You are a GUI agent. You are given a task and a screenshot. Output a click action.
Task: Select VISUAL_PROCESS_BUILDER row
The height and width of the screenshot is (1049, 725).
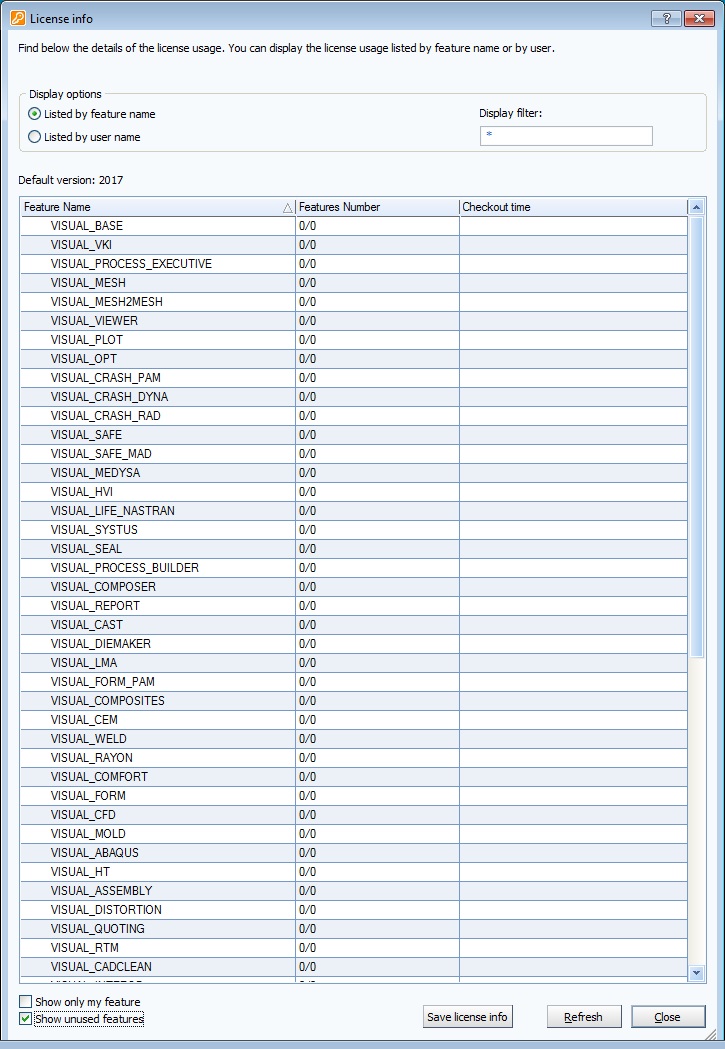(354, 568)
